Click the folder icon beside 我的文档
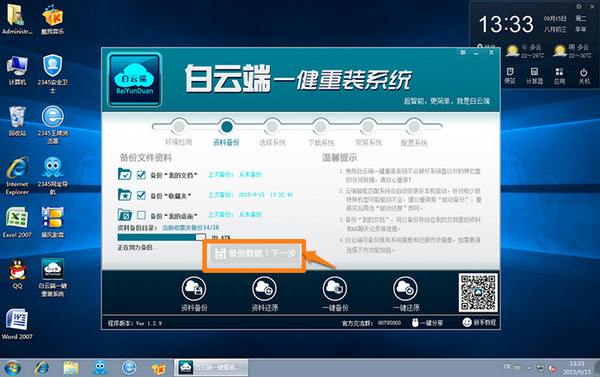The height and width of the screenshot is (377, 600). [x=125, y=174]
